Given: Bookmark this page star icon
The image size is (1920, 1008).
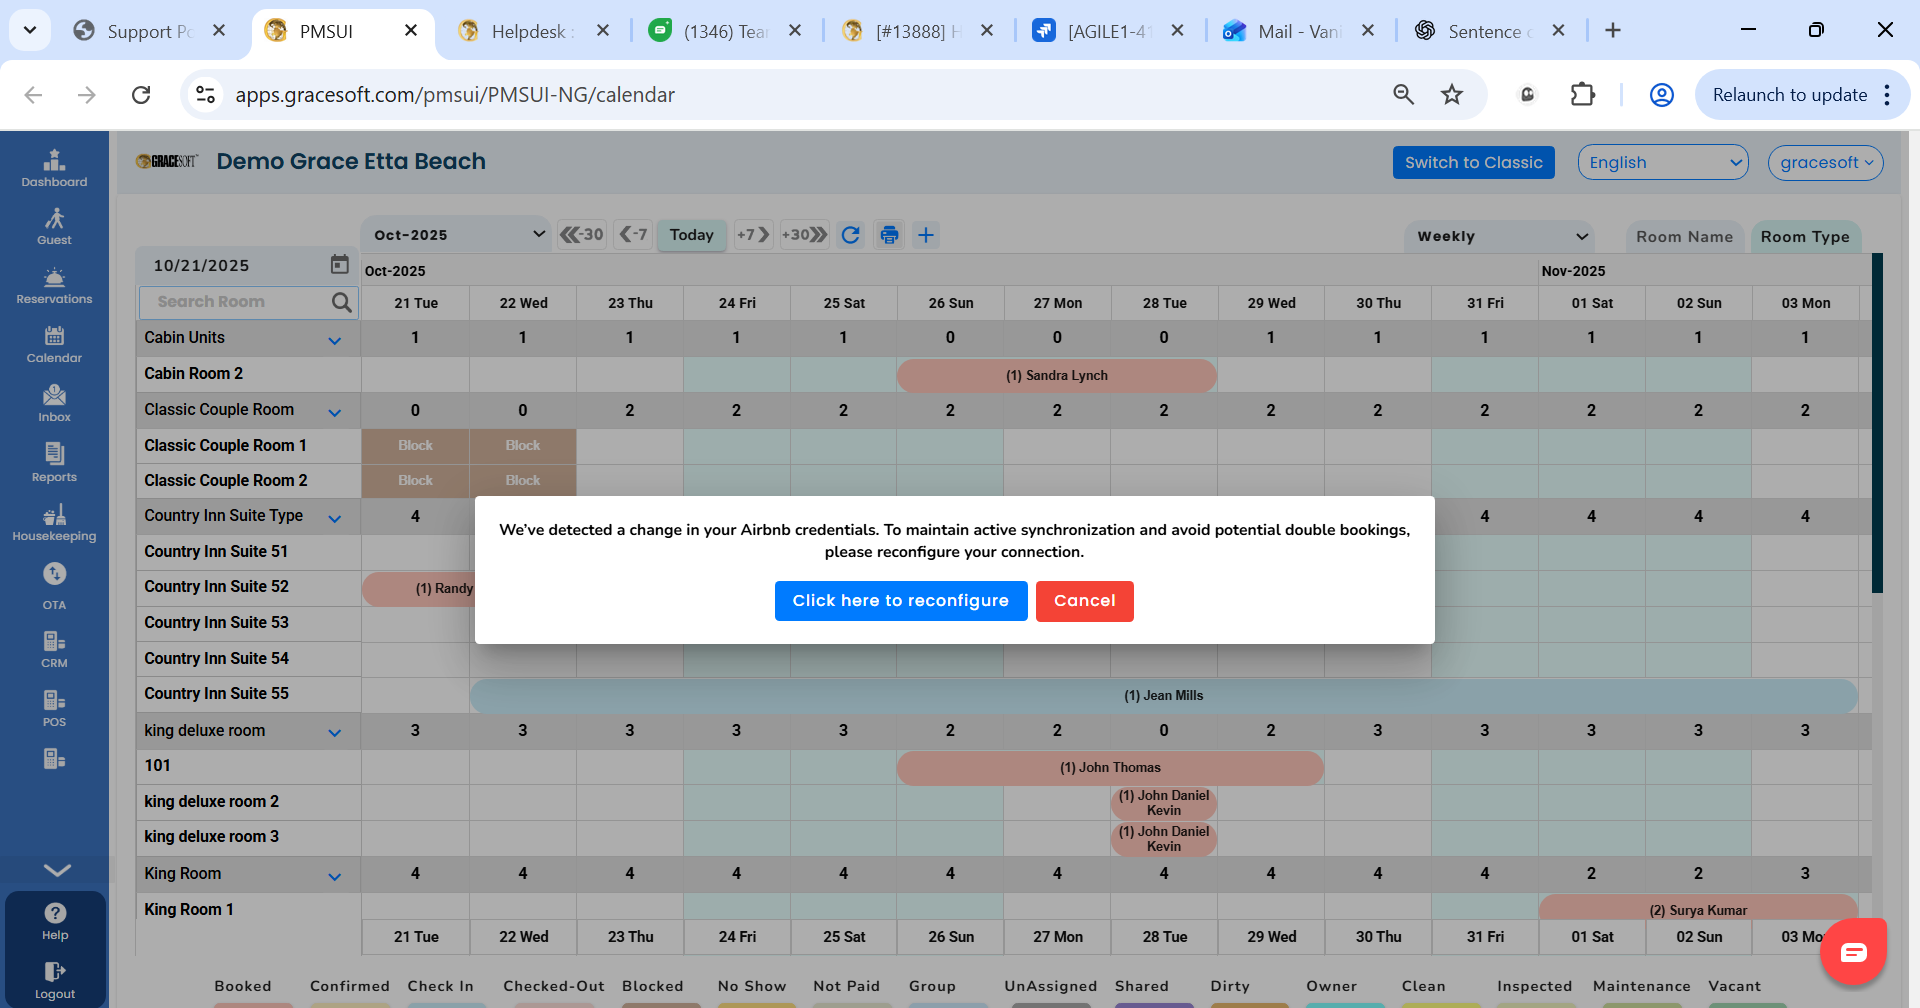Looking at the screenshot, I should click(1452, 95).
